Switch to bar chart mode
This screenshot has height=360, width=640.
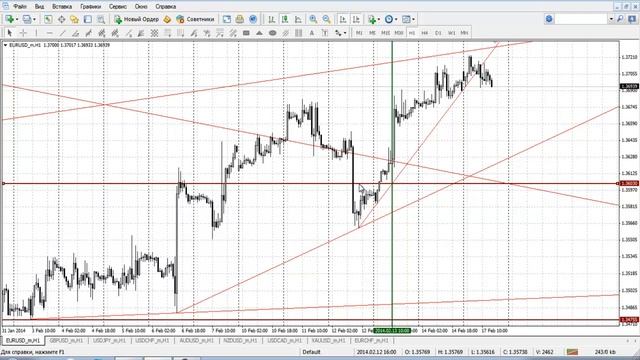click(271, 19)
